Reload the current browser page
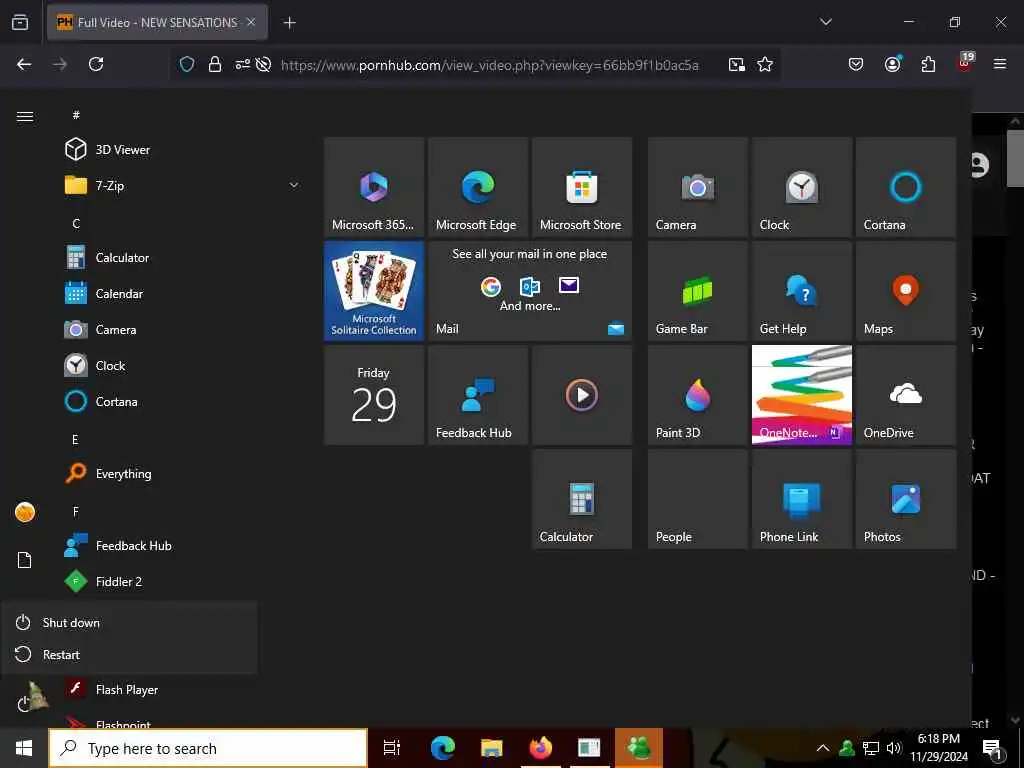This screenshot has width=1024, height=768. [96, 64]
